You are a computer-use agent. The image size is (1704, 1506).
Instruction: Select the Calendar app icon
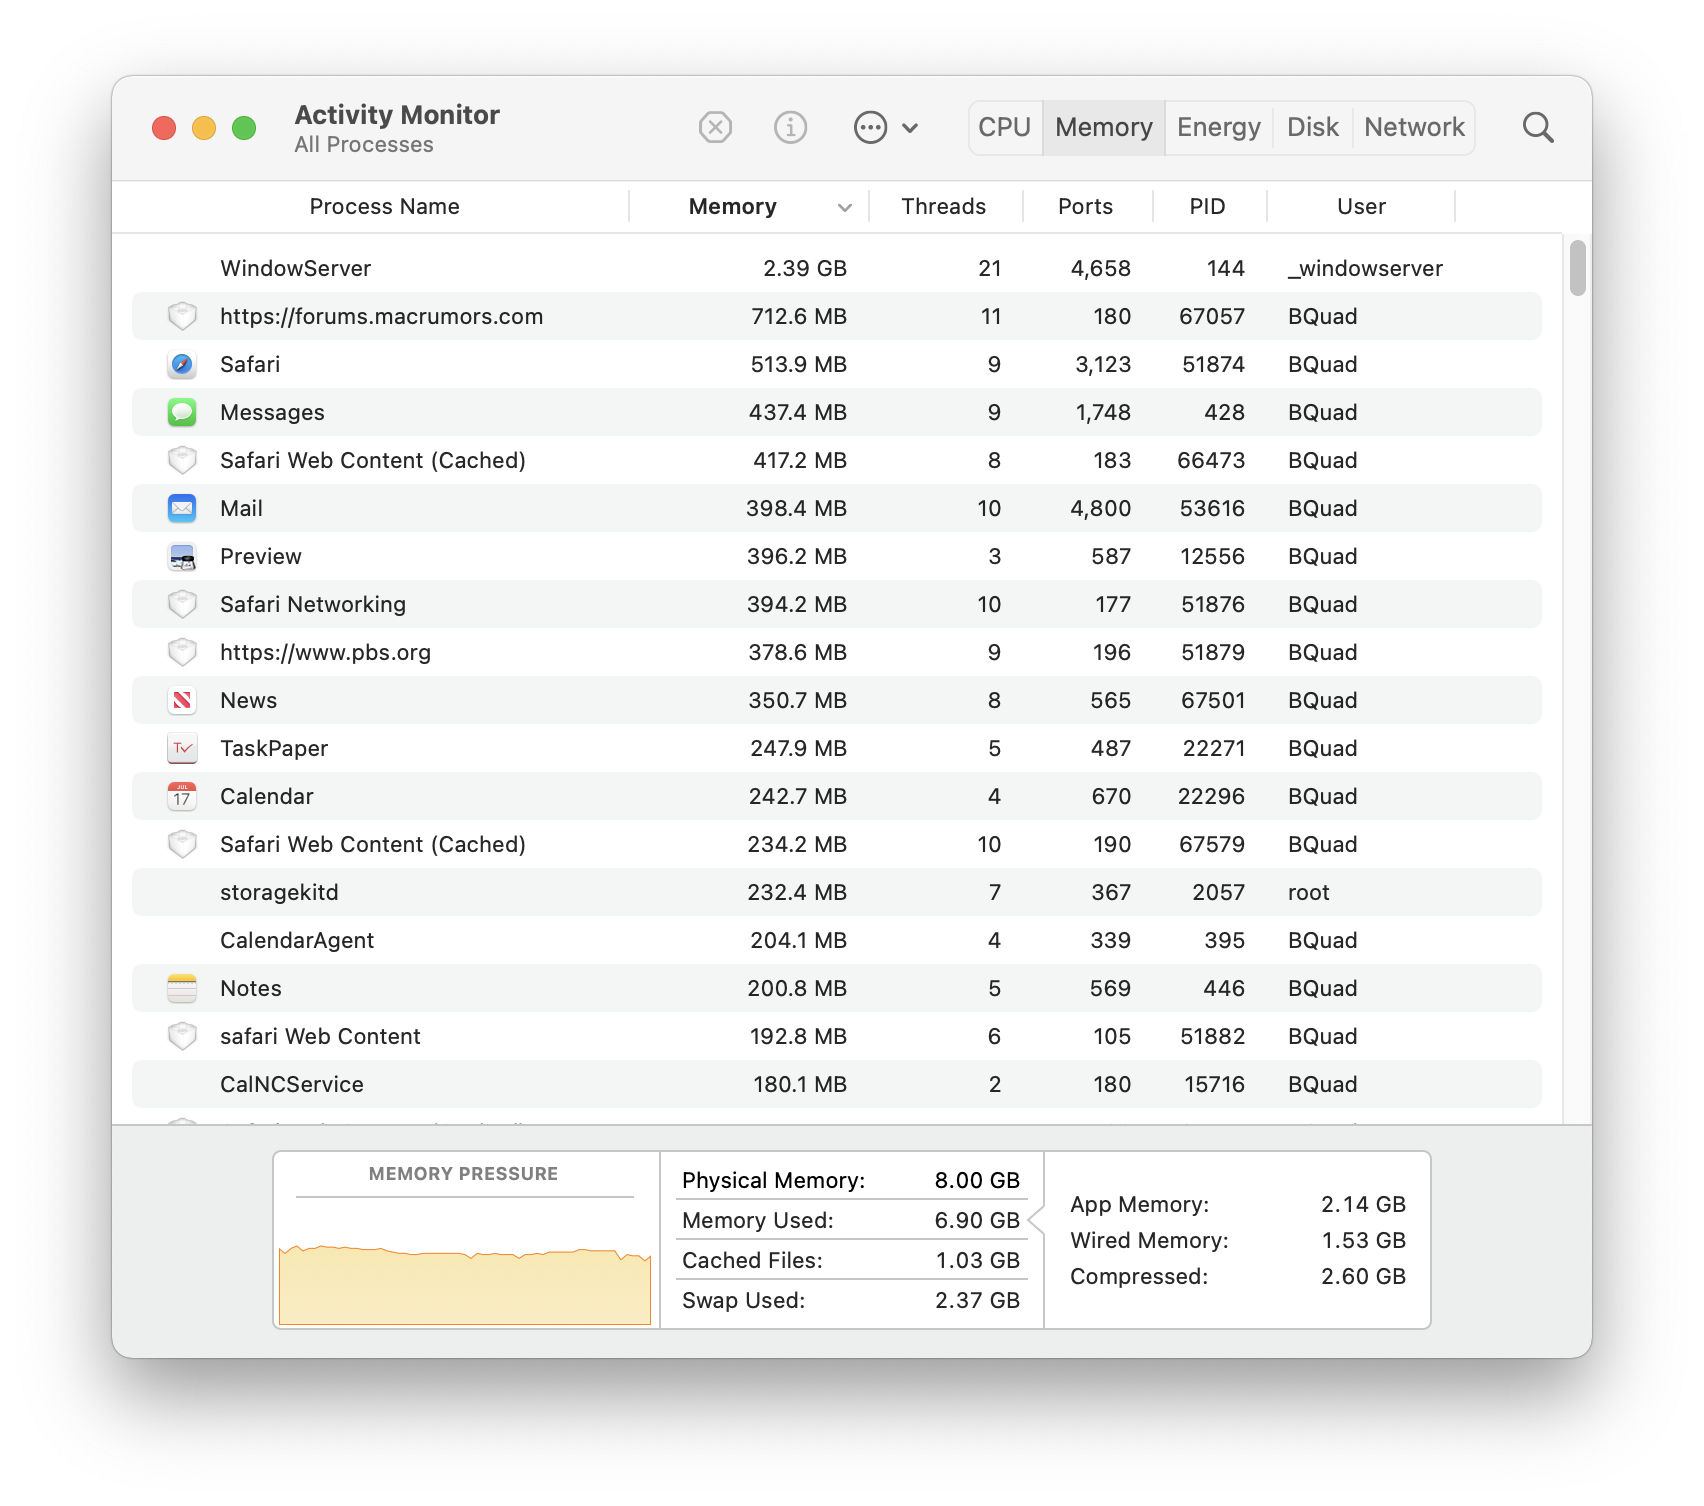tap(182, 796)
